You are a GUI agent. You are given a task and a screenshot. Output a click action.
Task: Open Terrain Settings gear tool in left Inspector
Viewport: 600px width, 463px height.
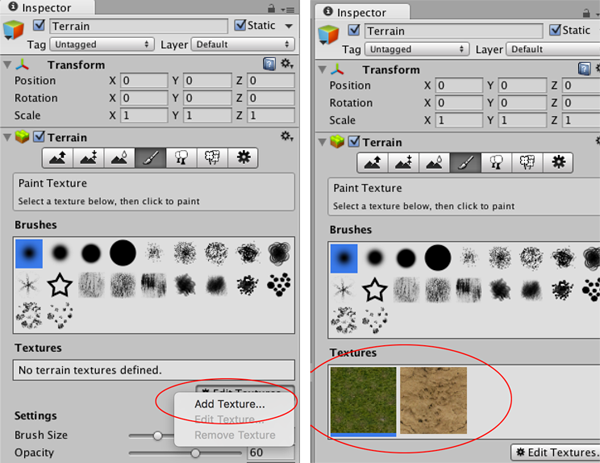tap(243, 158)
